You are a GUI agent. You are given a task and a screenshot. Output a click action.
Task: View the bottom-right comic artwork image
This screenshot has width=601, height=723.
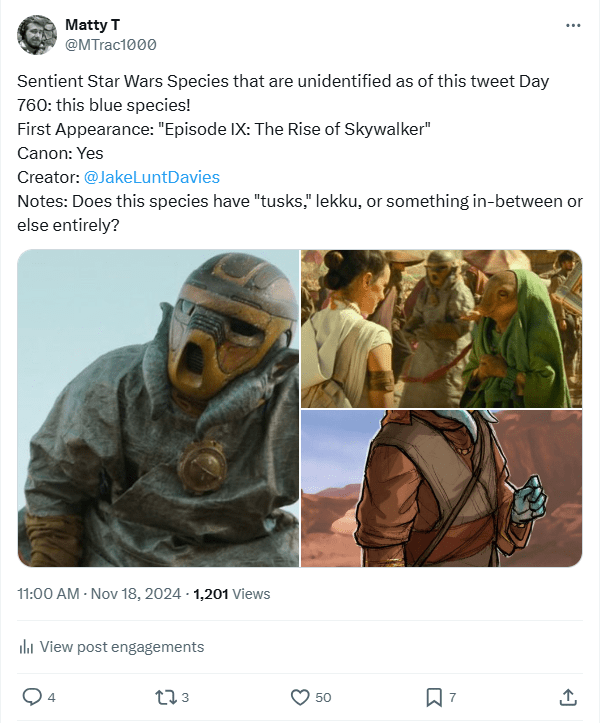[441, 488]
